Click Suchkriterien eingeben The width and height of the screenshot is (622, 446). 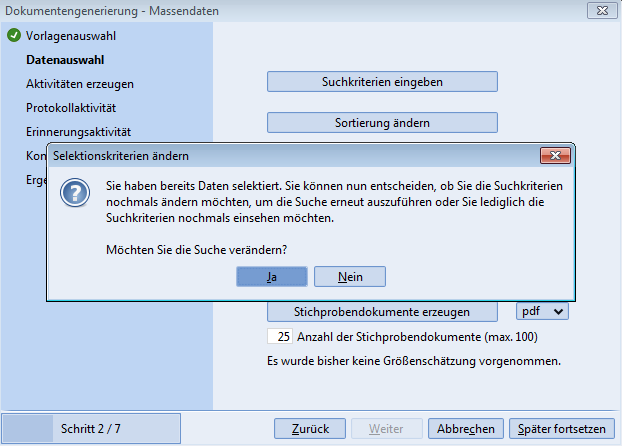pyautogui.click(x=382, y=81)
